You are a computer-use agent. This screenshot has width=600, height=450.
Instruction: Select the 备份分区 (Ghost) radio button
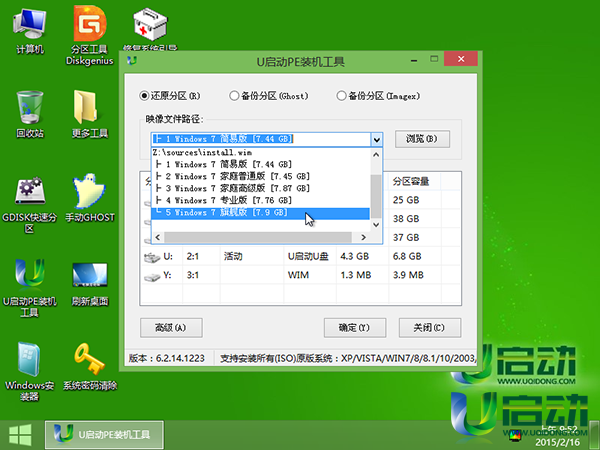[234, 96]
